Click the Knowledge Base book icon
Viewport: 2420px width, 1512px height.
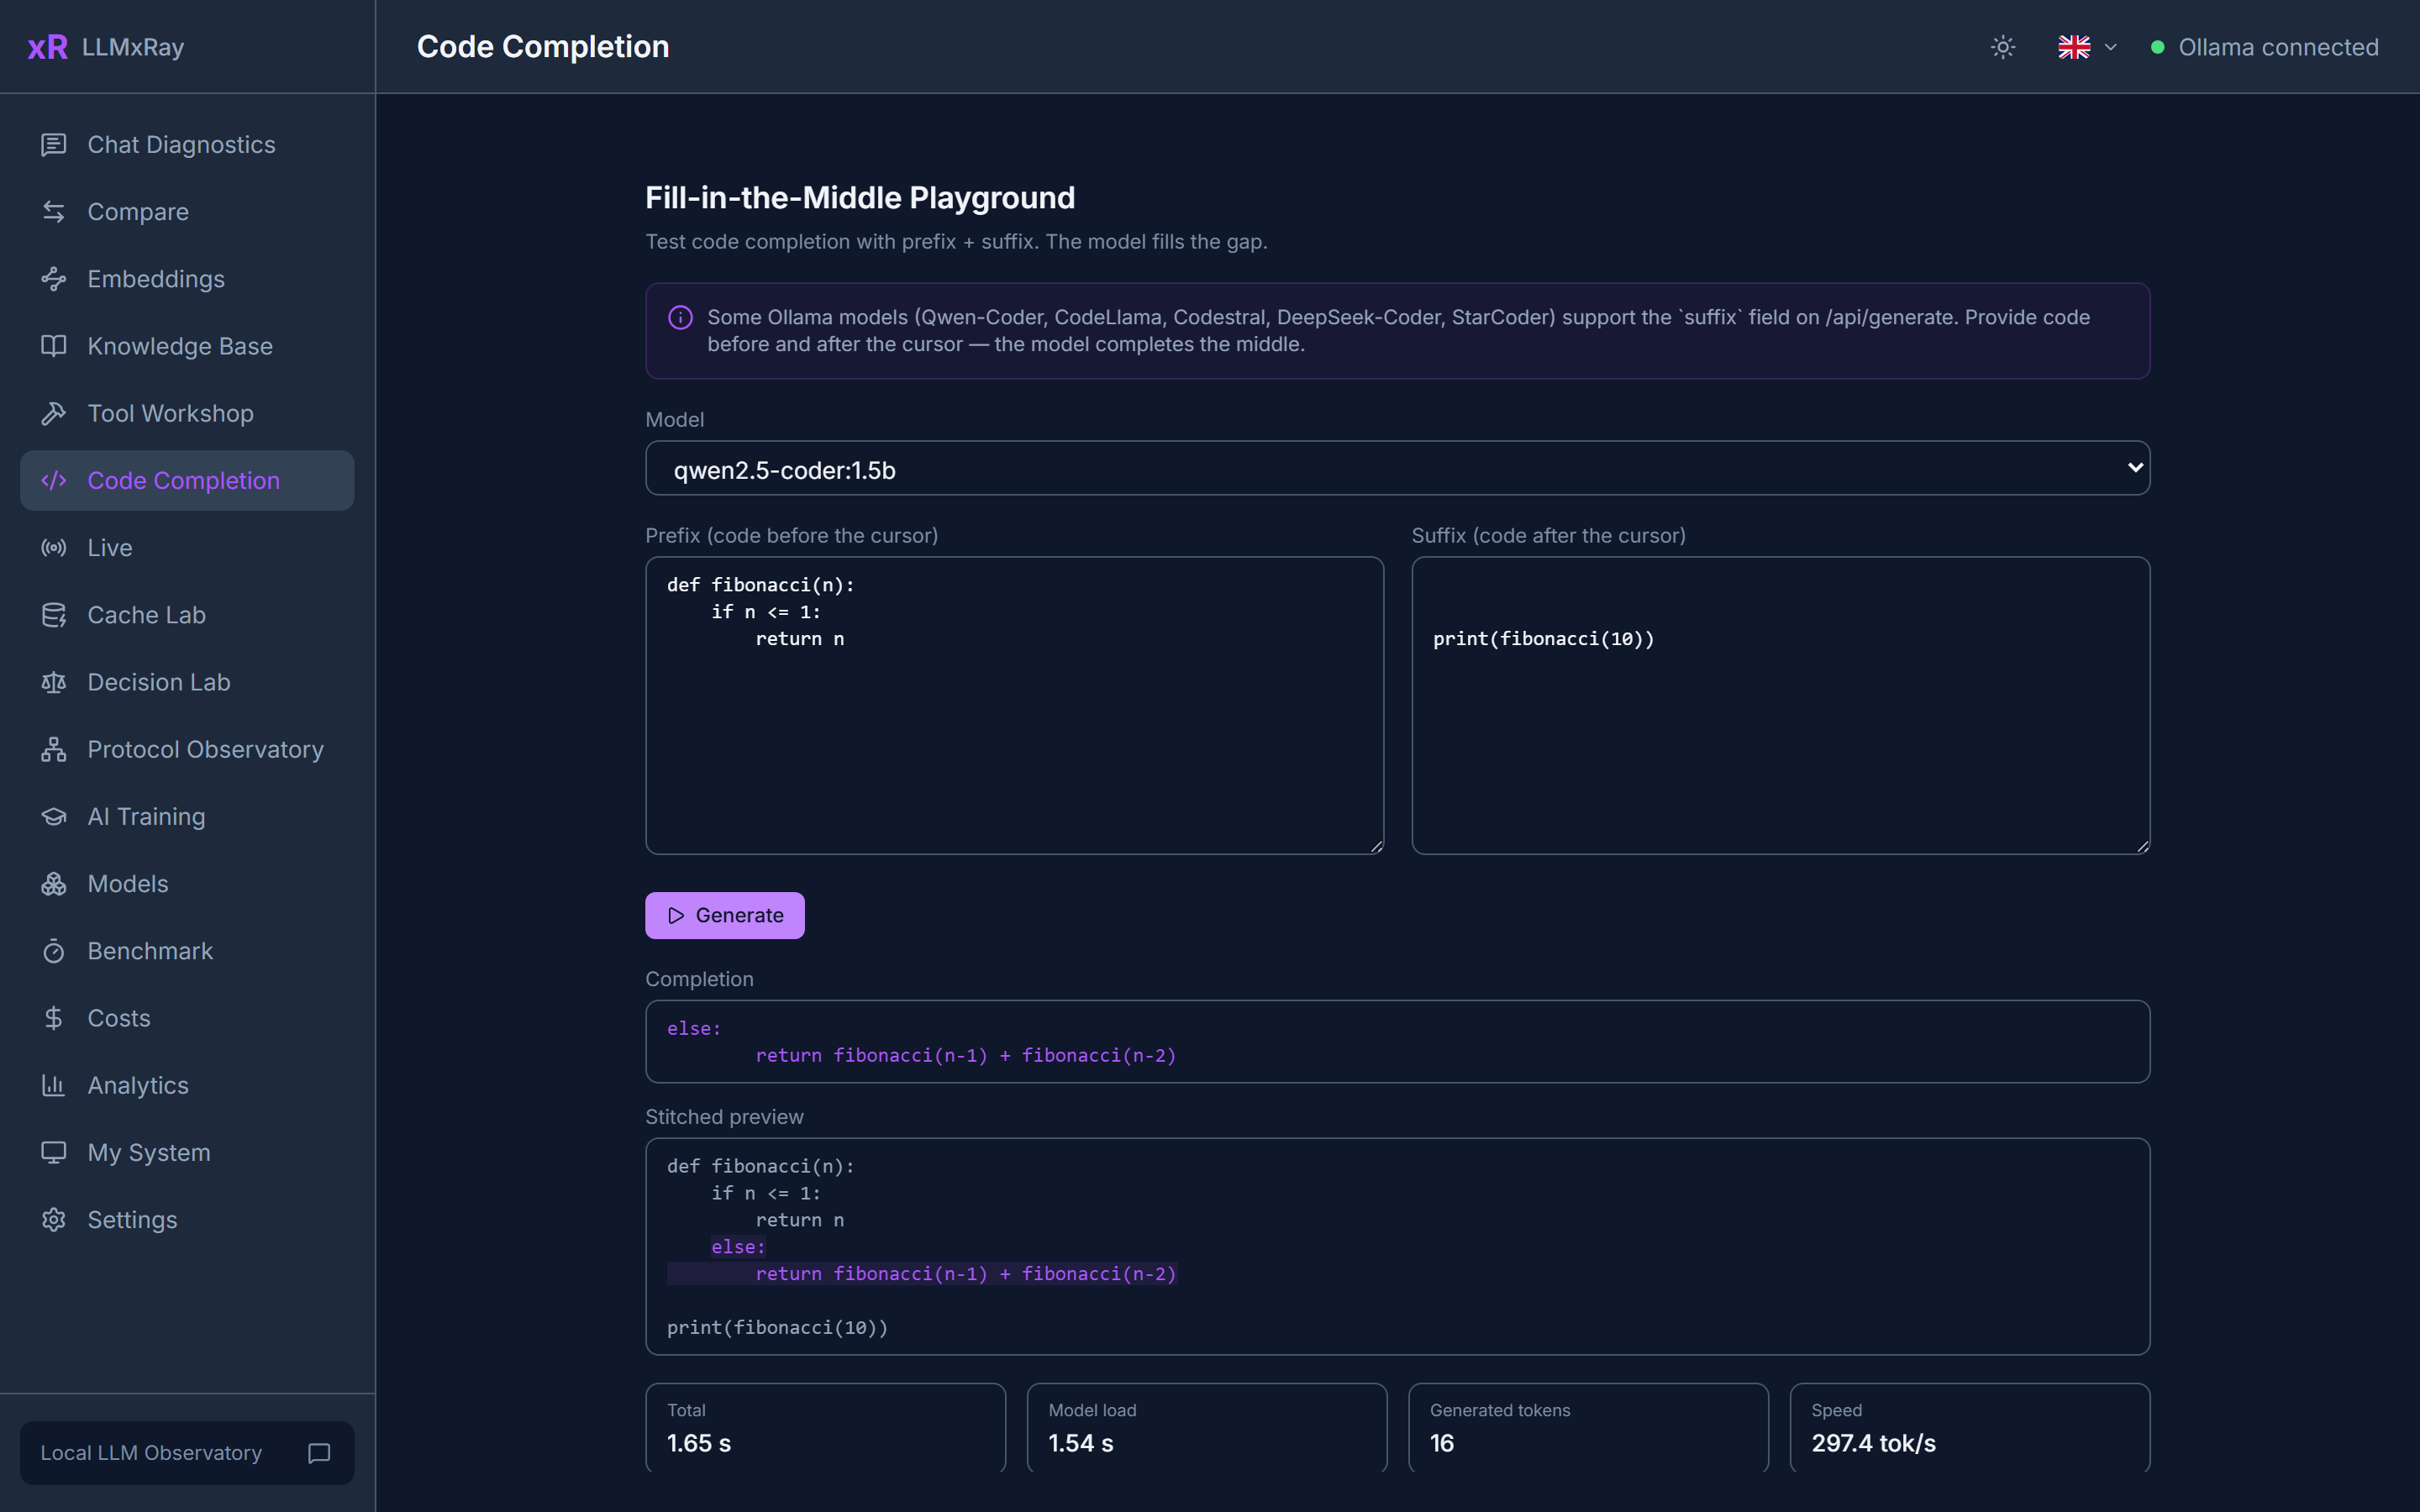pos(54,346)
